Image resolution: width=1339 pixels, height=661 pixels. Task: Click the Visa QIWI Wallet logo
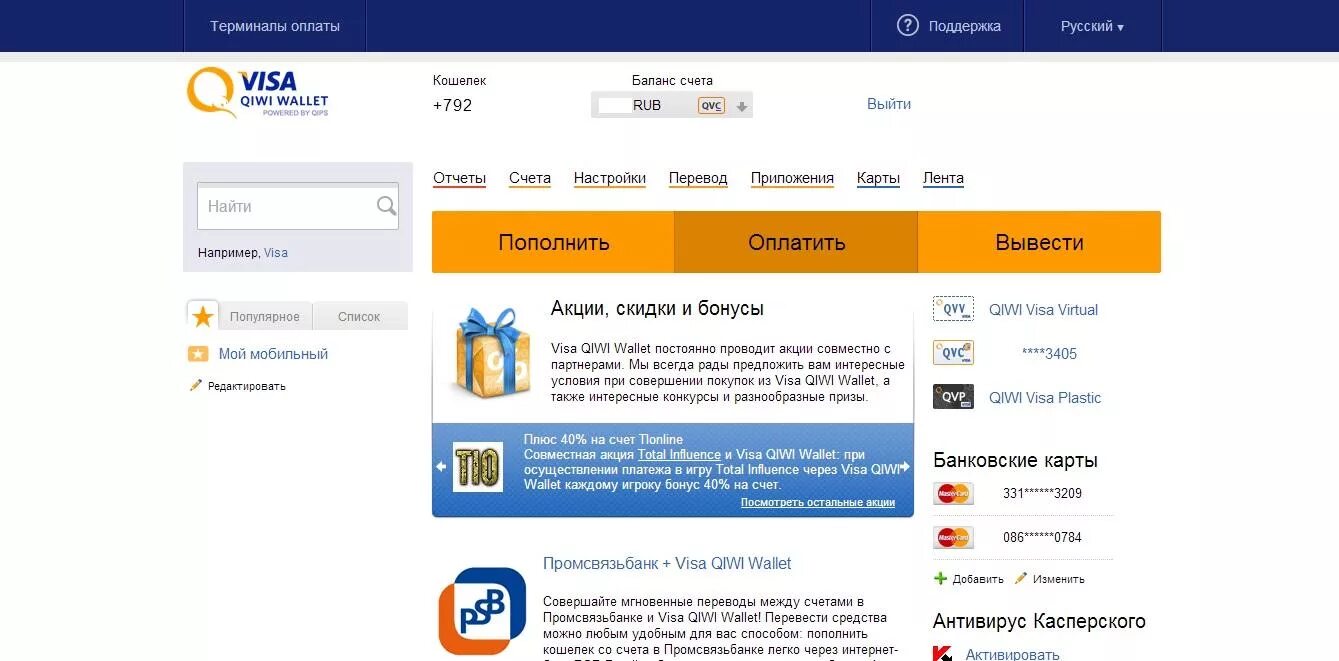pos(257,93)
